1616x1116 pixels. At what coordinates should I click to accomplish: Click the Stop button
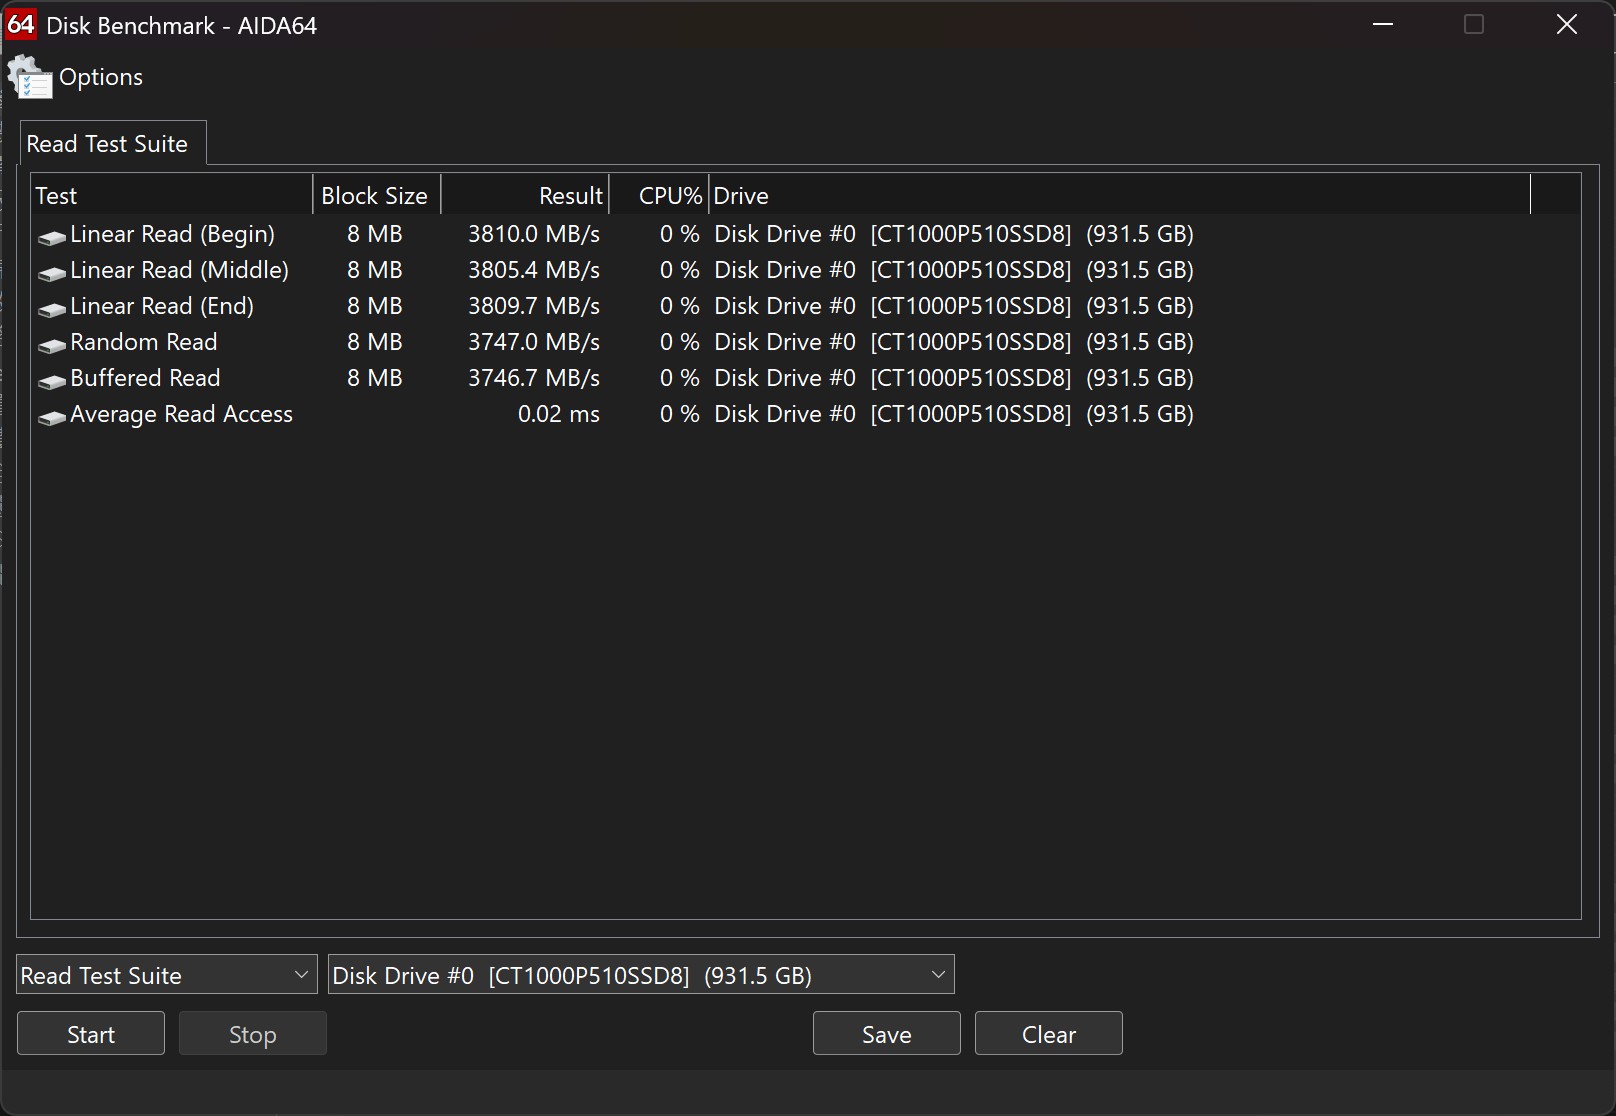(x=253, y=1034)
